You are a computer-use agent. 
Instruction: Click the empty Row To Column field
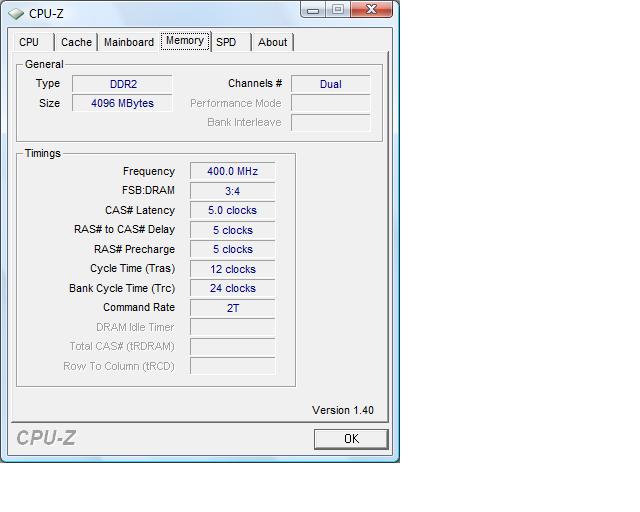pyautogui.click(x=233, y=366)
